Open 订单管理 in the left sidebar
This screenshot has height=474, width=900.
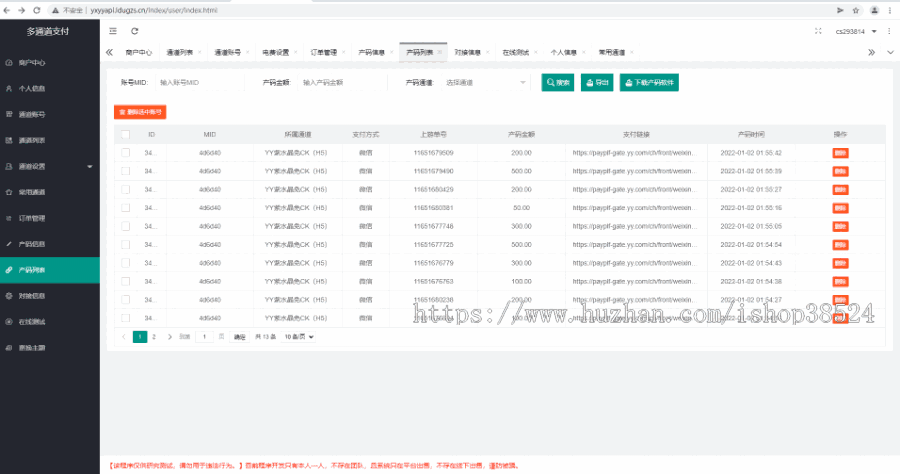32,218
